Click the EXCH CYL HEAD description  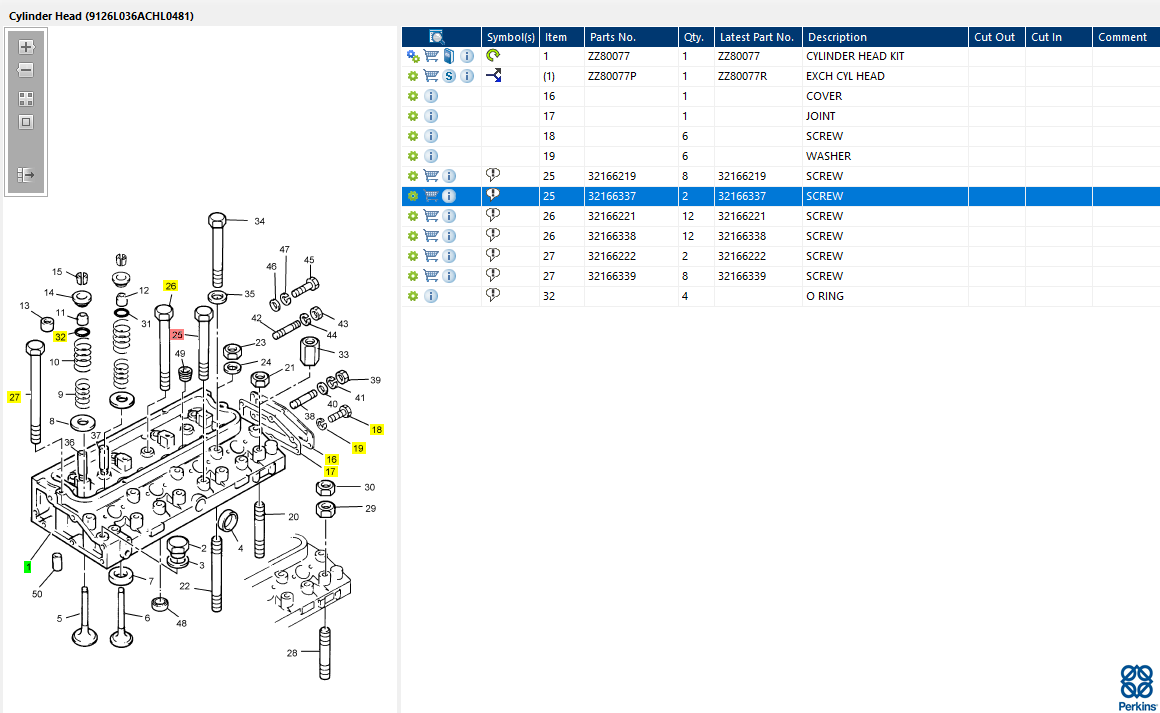click(x=845, y=76)
